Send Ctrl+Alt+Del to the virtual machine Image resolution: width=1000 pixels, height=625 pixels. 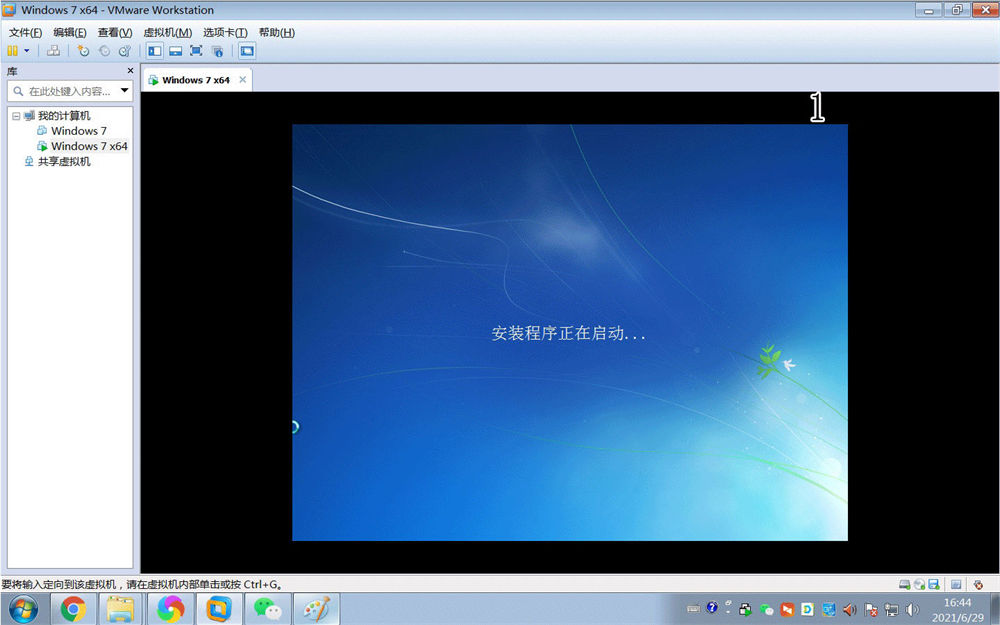[x=54, y=50]
